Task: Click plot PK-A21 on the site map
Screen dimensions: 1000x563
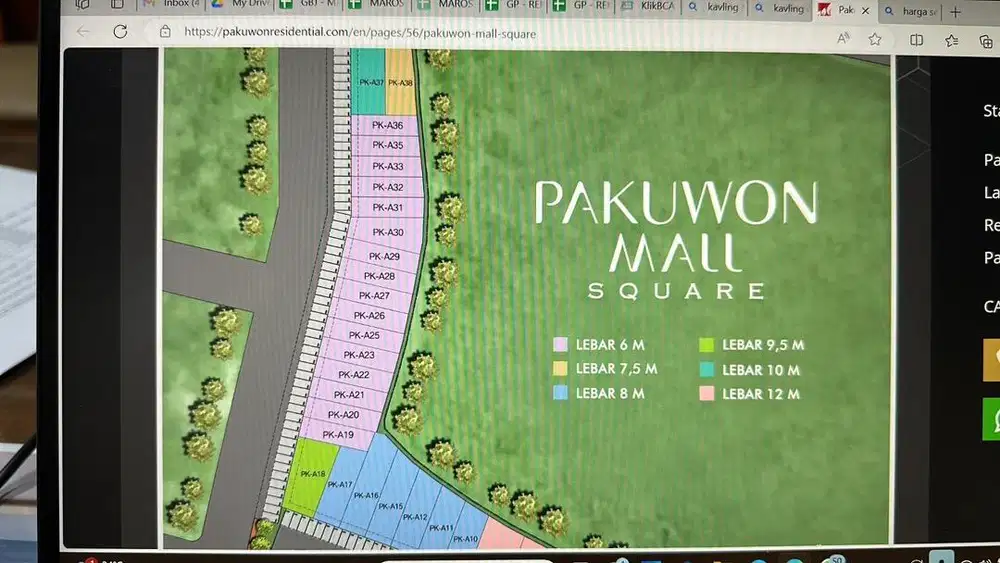Action: coord(348,395)
